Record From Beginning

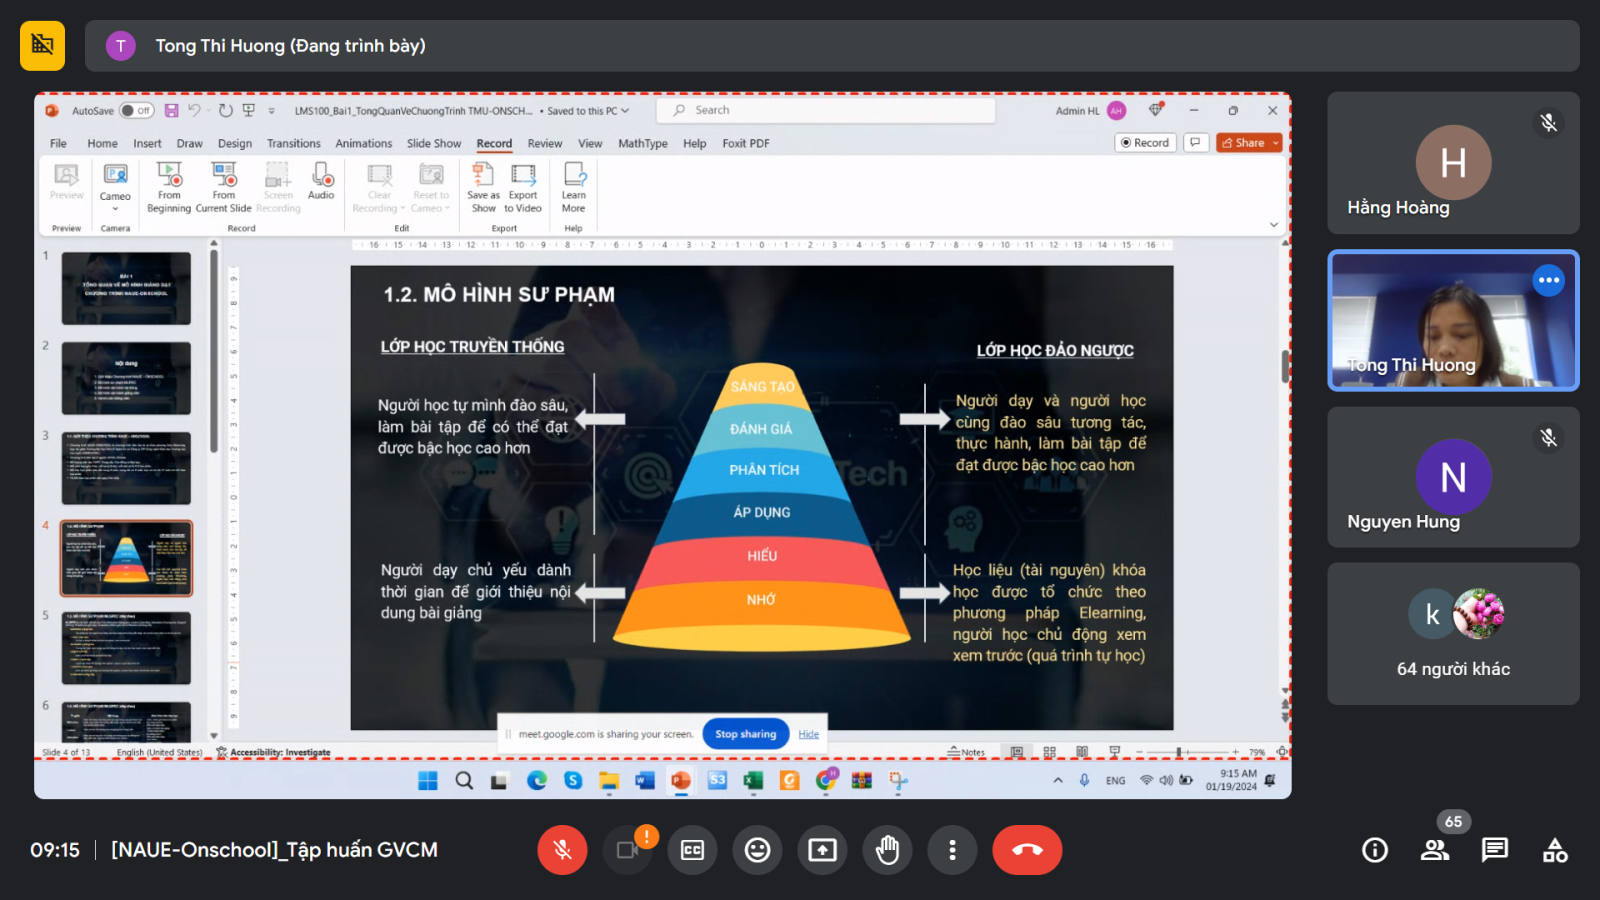[x=169, y=188]
